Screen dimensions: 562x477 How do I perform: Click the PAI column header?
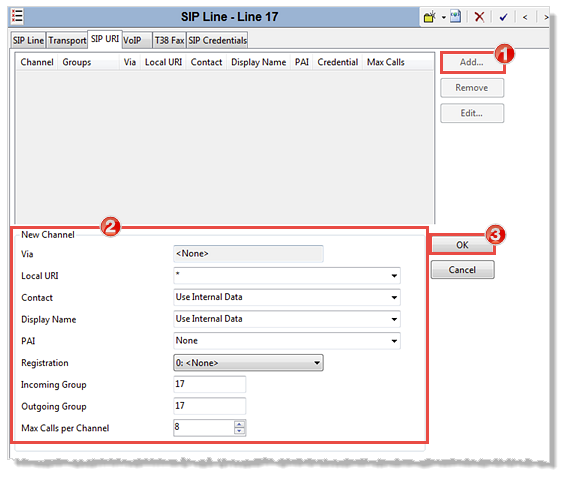(302, 62)
